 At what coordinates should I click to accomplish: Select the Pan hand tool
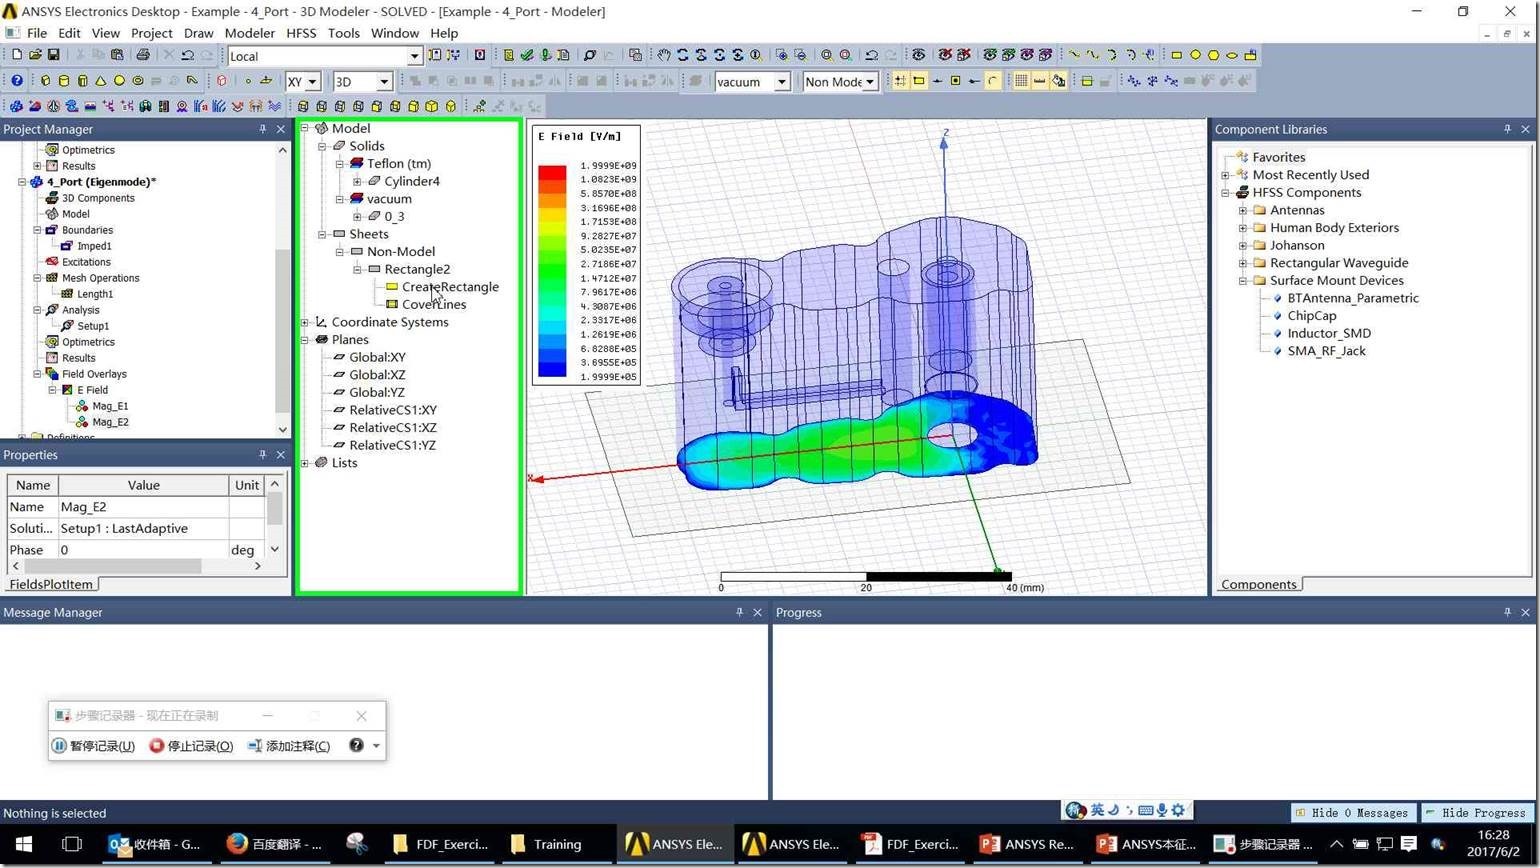663,55
